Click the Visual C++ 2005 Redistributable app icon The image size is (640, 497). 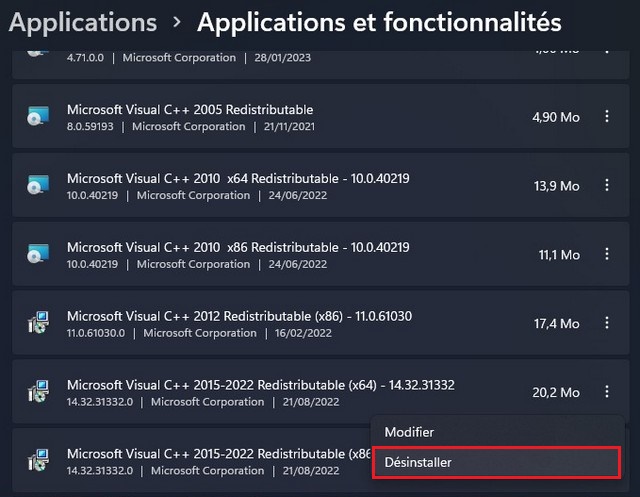click(x=38, y=116)
